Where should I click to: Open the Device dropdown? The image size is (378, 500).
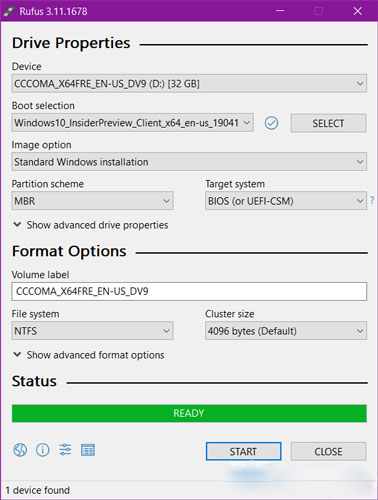tap(189, 83)
